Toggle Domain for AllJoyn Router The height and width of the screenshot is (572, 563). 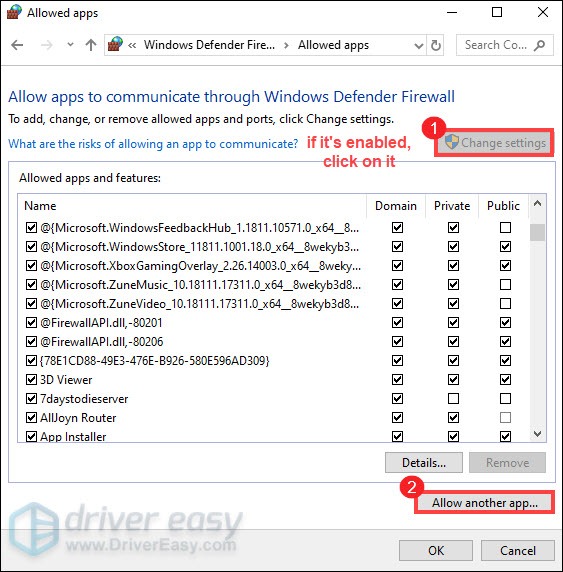click(x=397, y=418)
